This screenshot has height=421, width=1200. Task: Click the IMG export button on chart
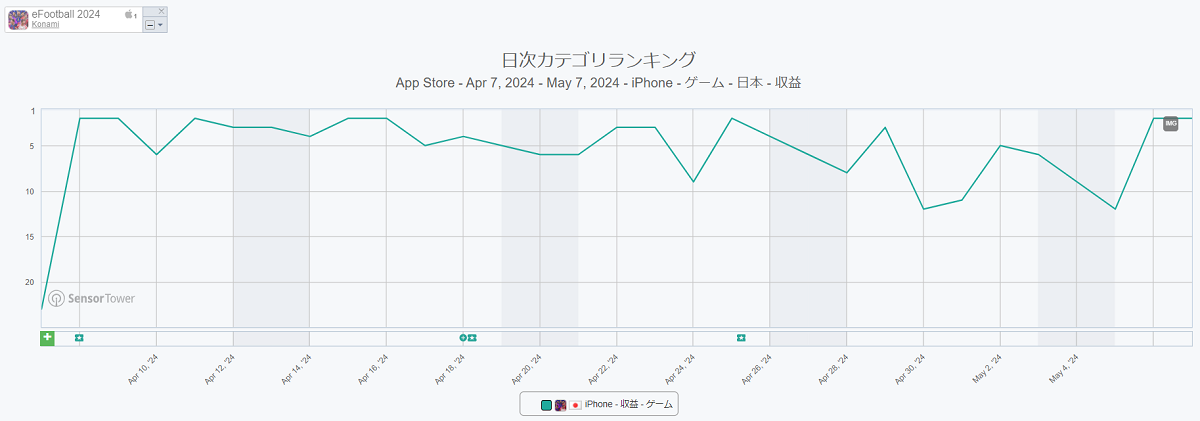(x=1171, y=123)
